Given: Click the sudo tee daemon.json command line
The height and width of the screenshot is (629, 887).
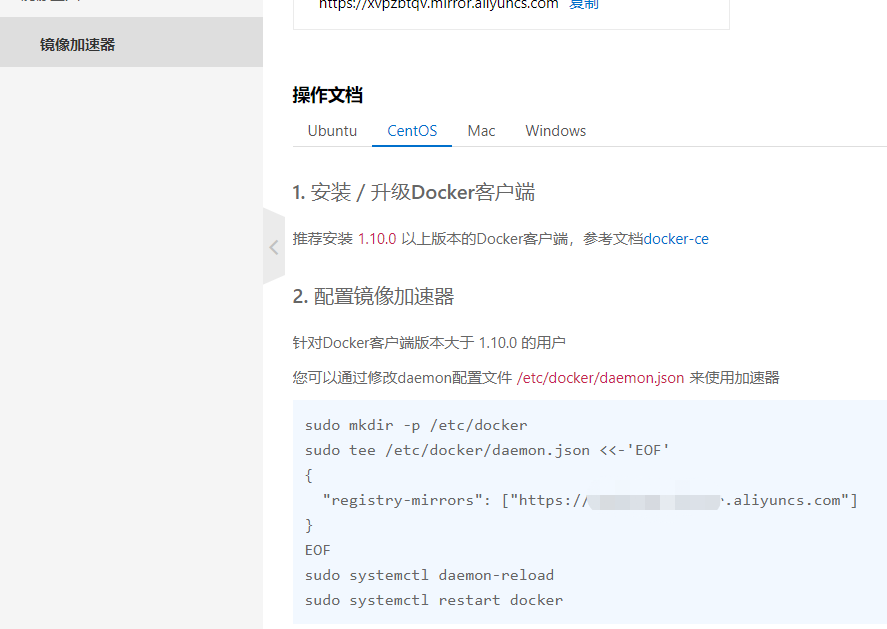Looking at the screenshot, I should [487, 450].
